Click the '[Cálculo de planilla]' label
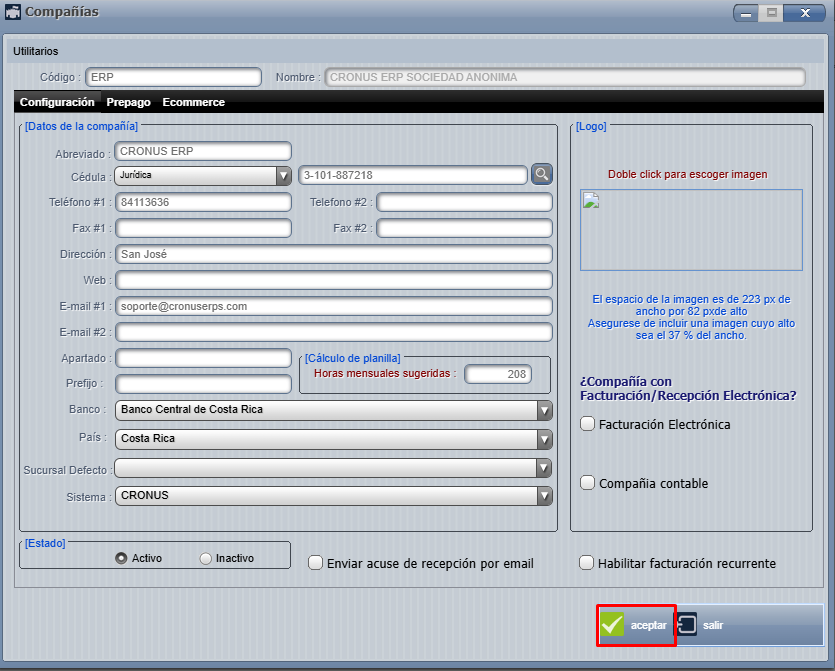This screenshot has height=671, width=835. click(x=353, y=358)
